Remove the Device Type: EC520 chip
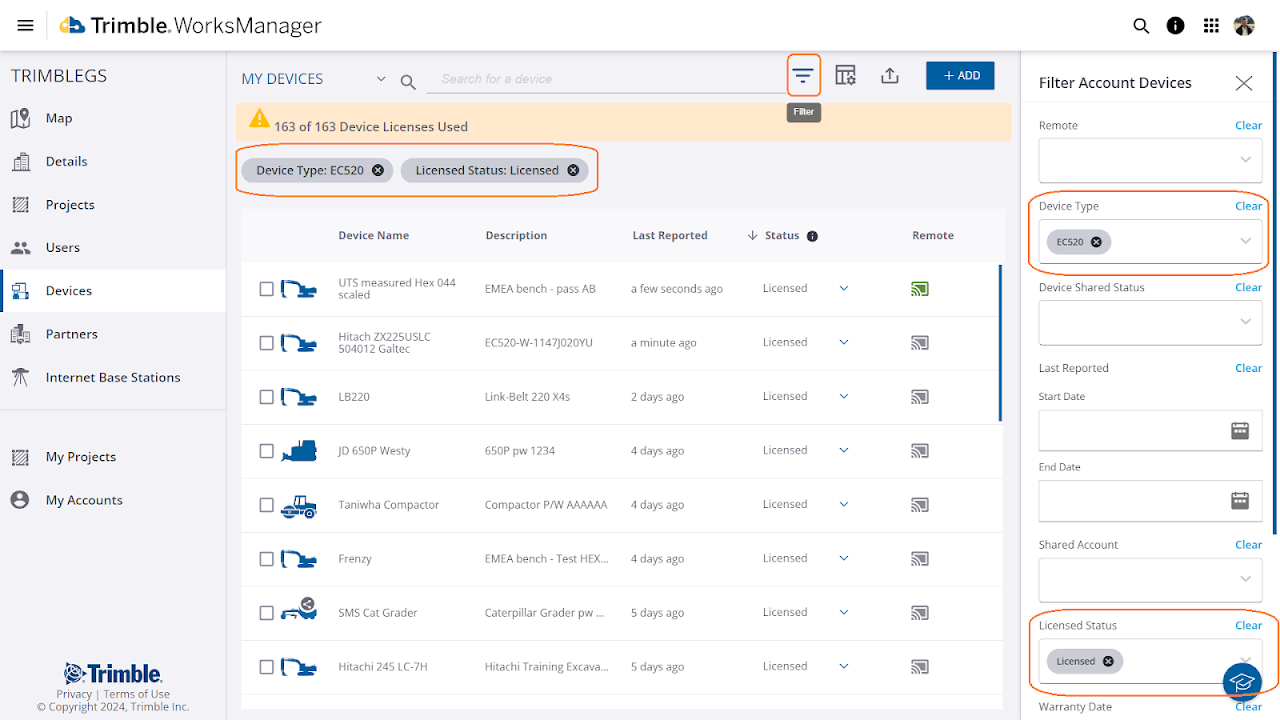This screenshot has height=720, width=1280. coord(378,170)
